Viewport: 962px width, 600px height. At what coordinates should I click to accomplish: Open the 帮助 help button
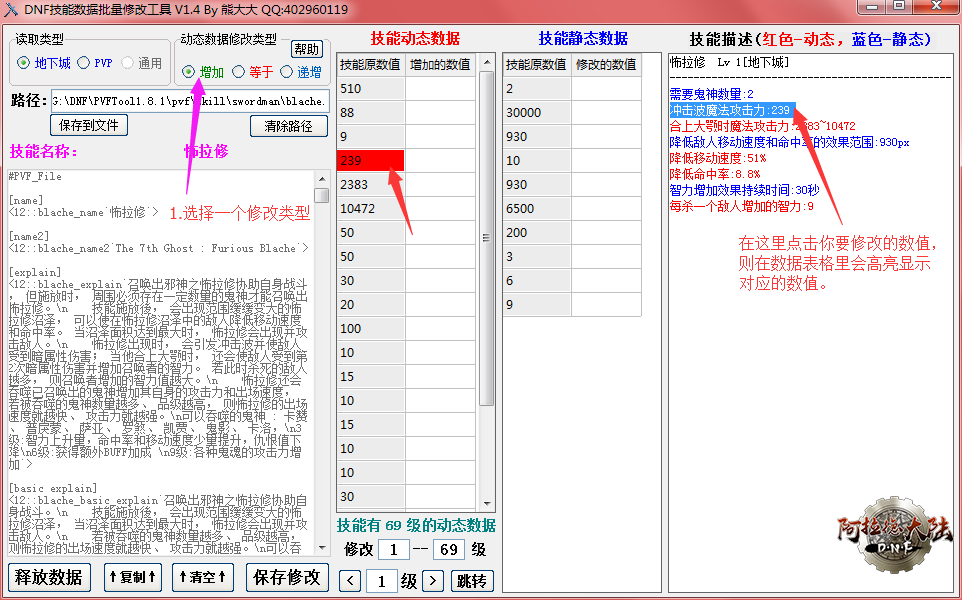[x=307, y=49]
